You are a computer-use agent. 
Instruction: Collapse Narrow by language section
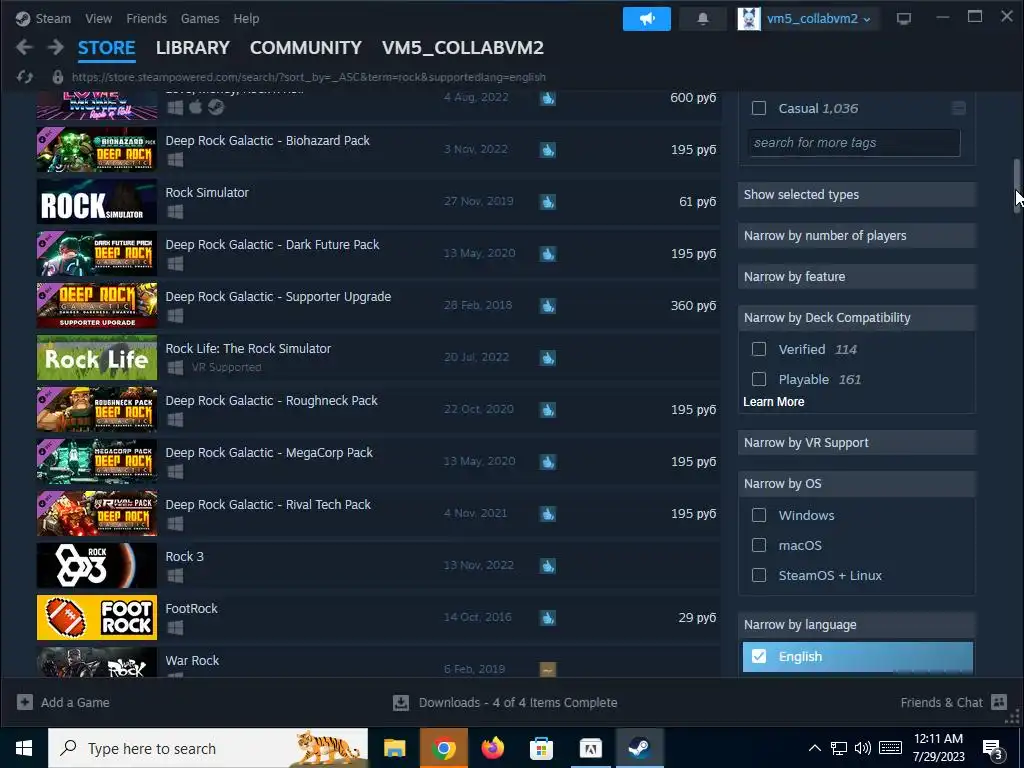coord(857,625)
